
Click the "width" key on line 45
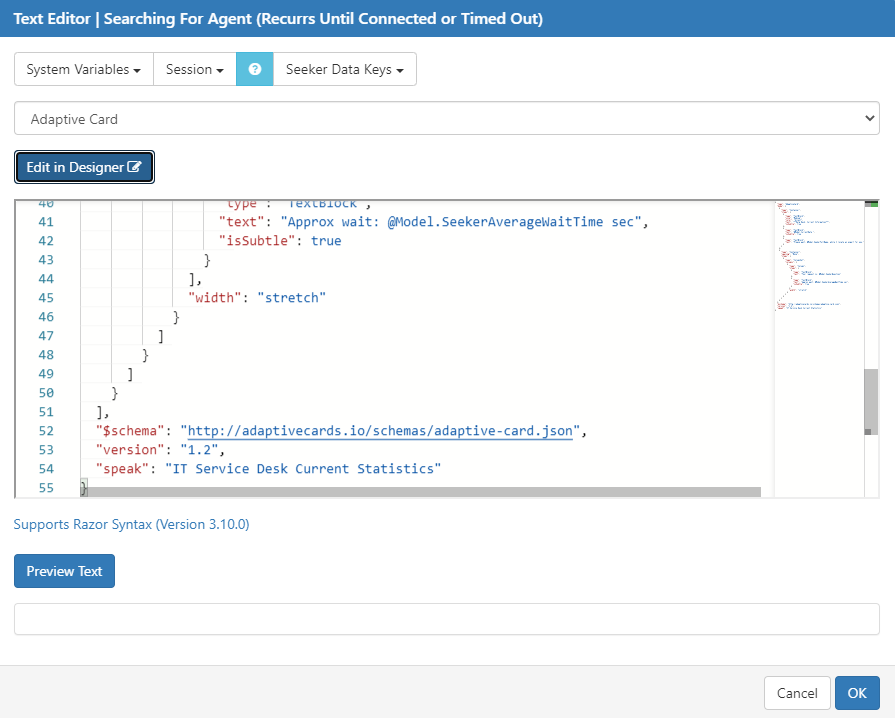215,298
